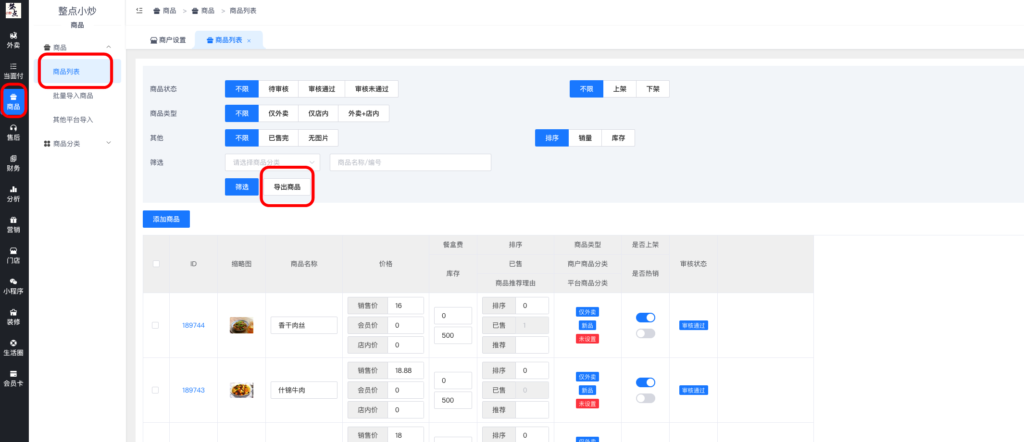This screenshot has height=442, width=1024.
Task: Open the 分析 chart icon
Action: tap(13, 193)
